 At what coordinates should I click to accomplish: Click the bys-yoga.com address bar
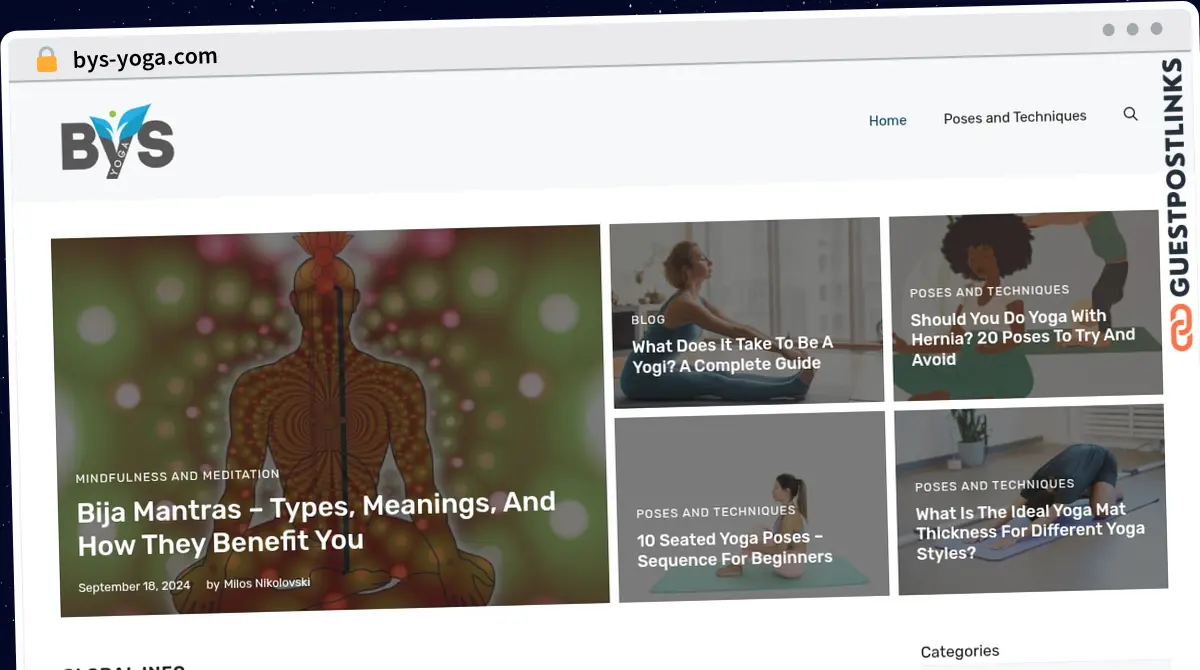[145, 58]
